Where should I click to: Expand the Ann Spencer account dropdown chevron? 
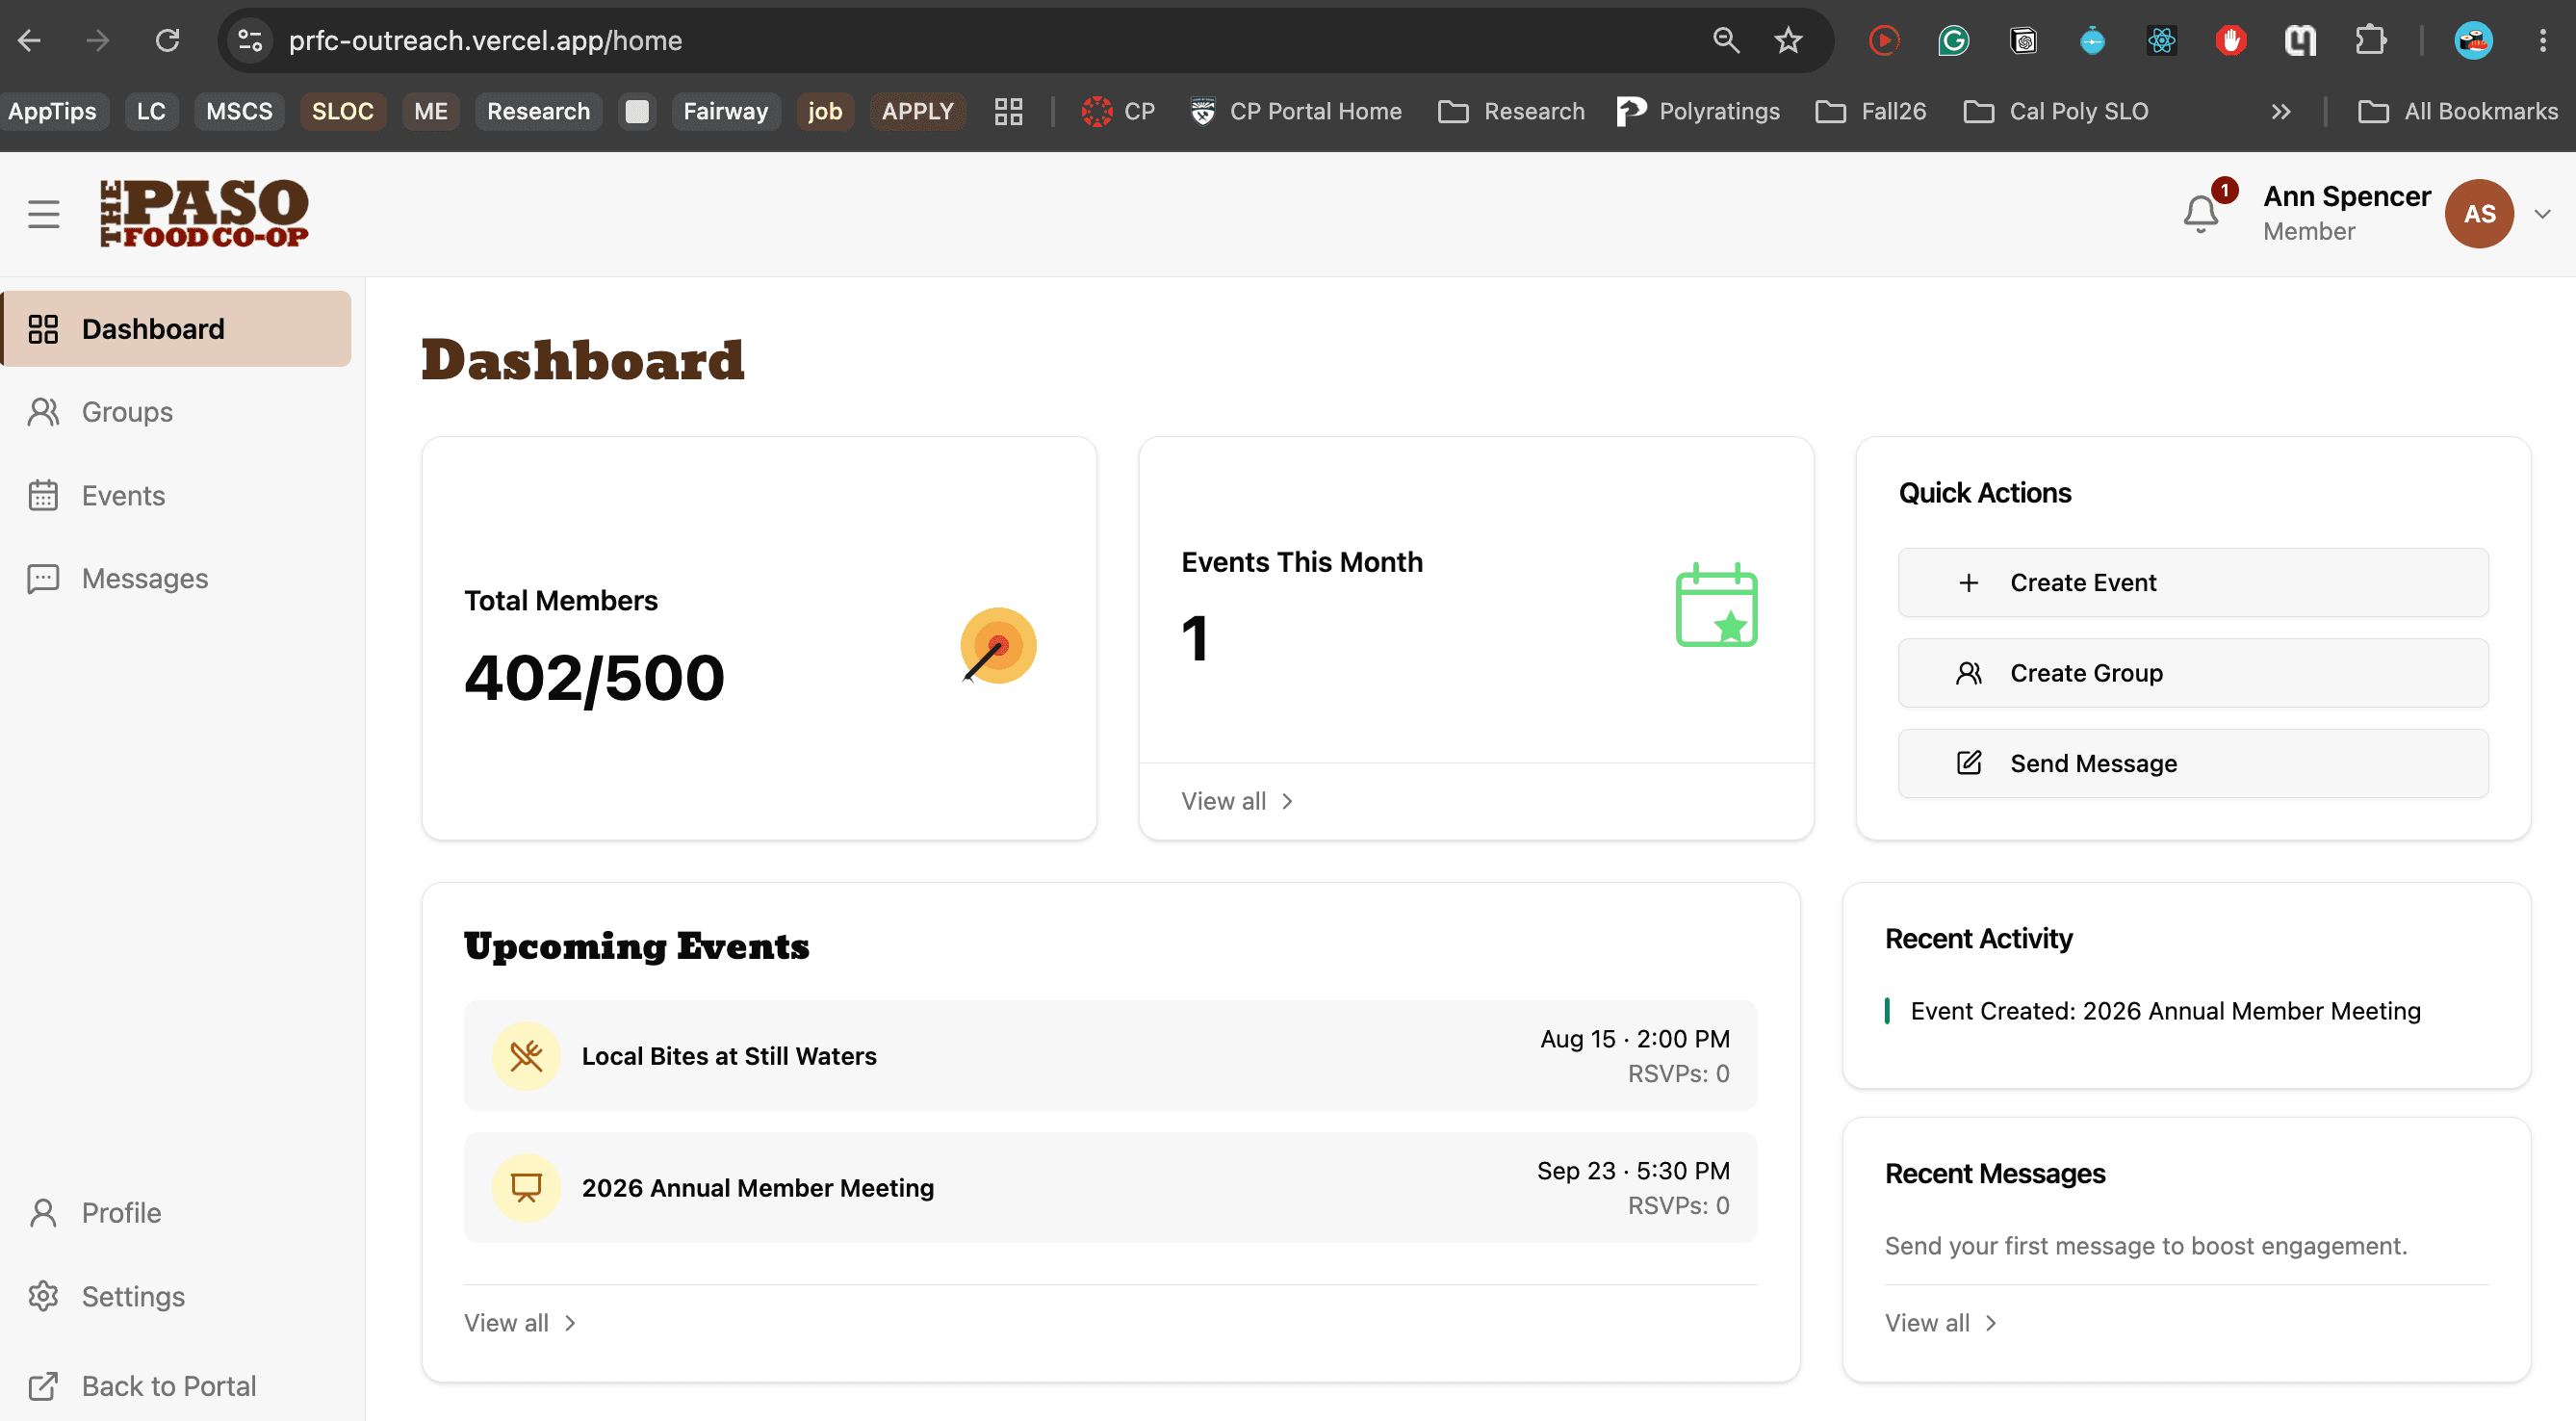tap(2542, 214)
